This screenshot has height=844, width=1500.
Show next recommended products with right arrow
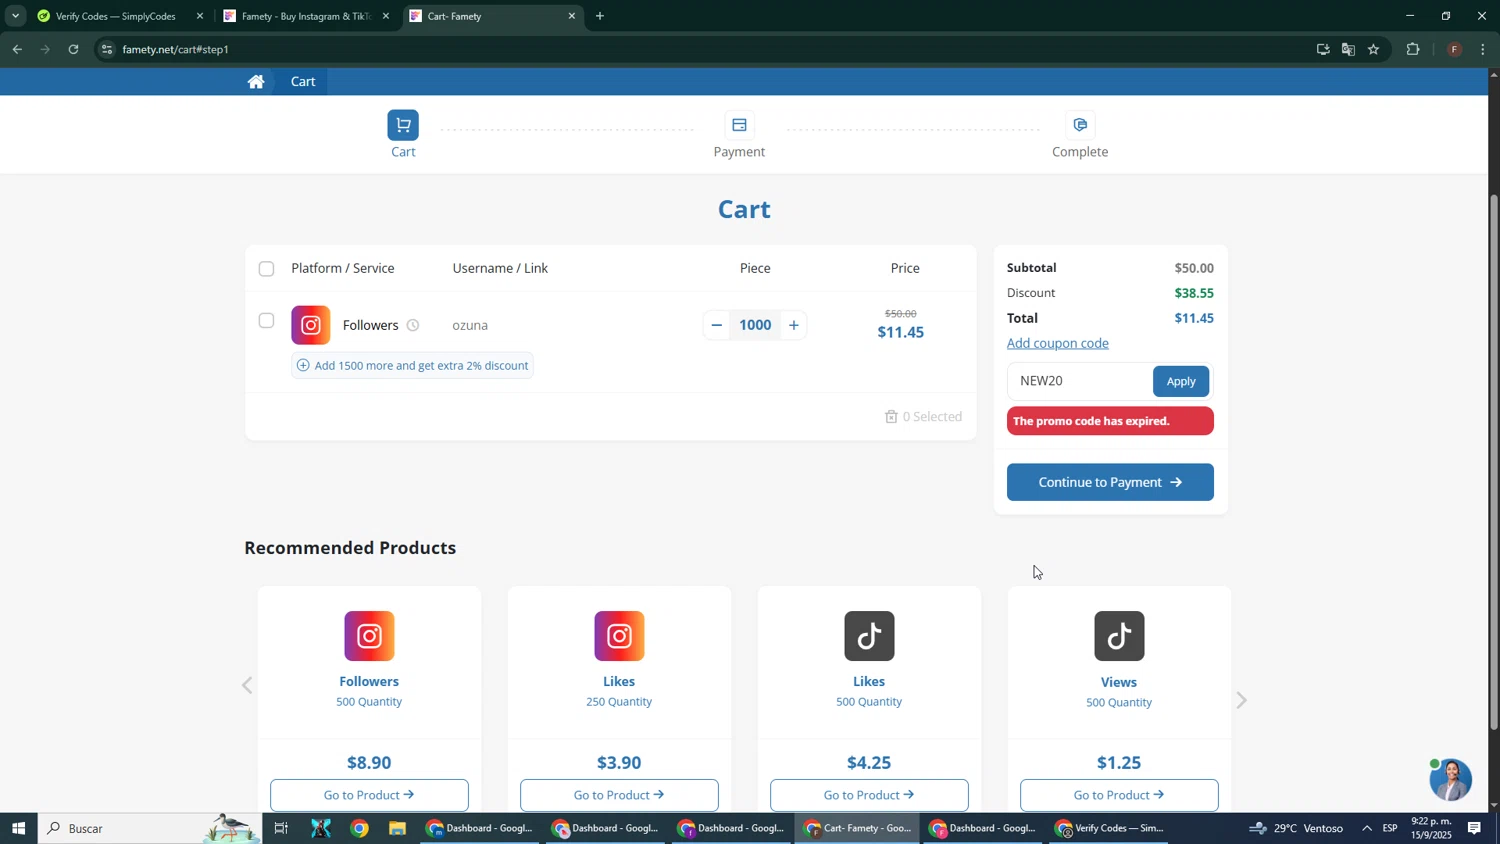(x=1242, y=701)
